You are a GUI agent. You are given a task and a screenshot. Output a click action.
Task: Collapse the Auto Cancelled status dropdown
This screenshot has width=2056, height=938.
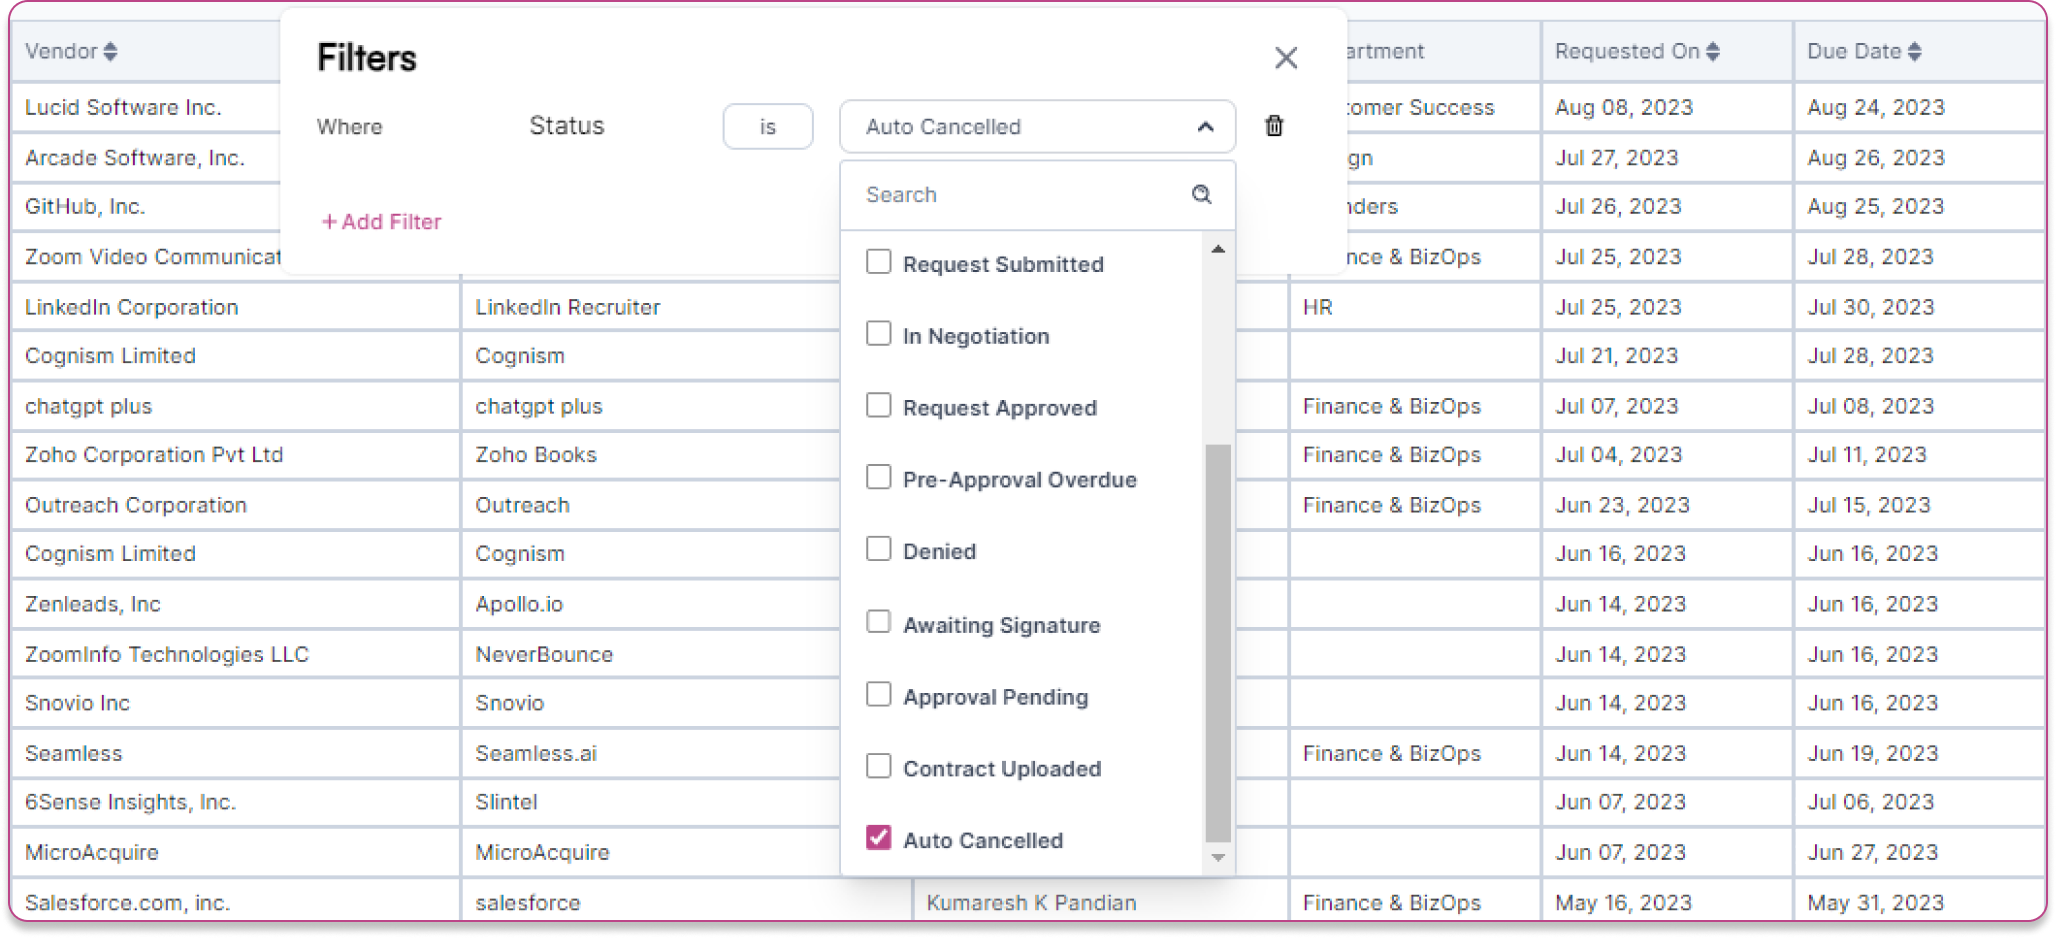coord(1205,127)
